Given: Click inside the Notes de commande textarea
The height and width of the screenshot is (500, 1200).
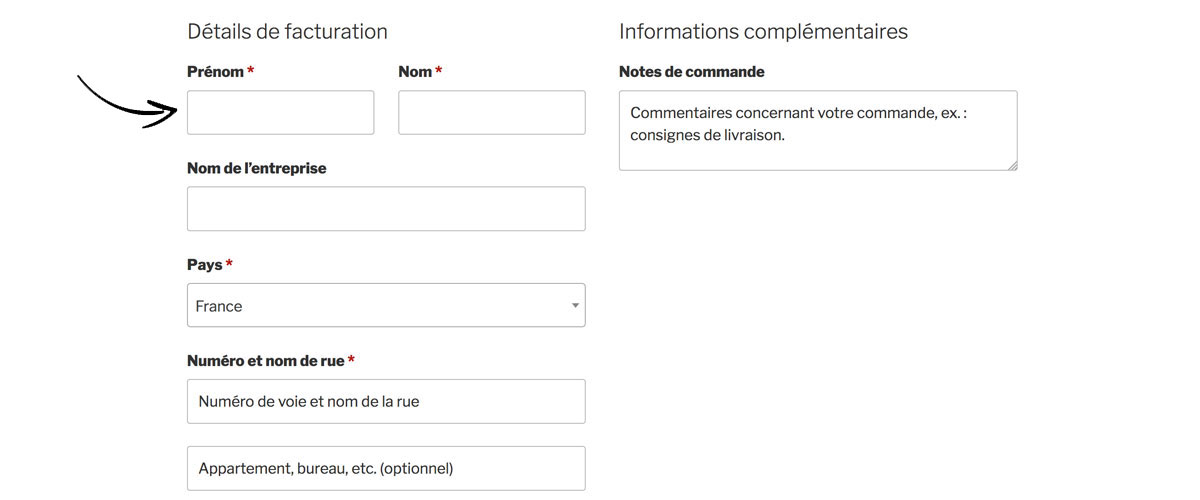Looking at the screenshot, I should tap(818, 130).
